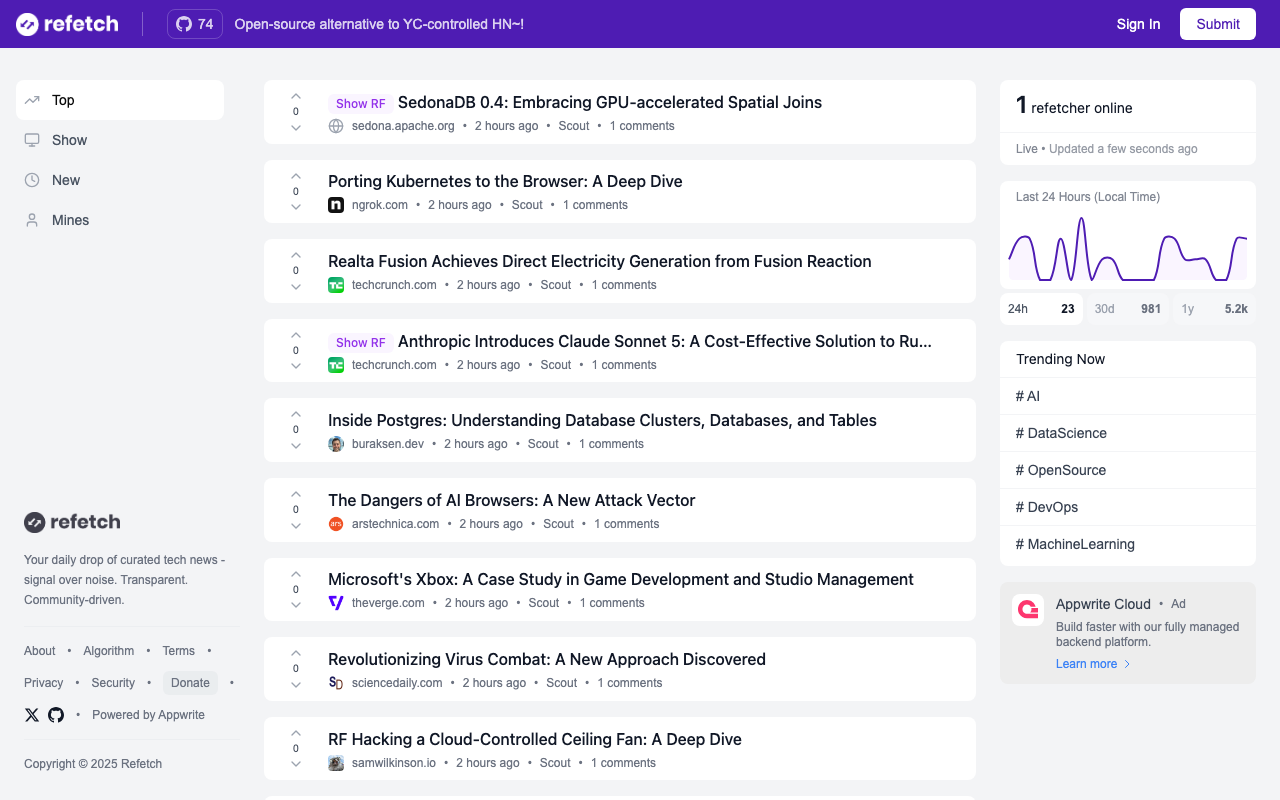Open the New feed in sidebar
This screenshot has height=800, width=1280.
tap(120, 180)
